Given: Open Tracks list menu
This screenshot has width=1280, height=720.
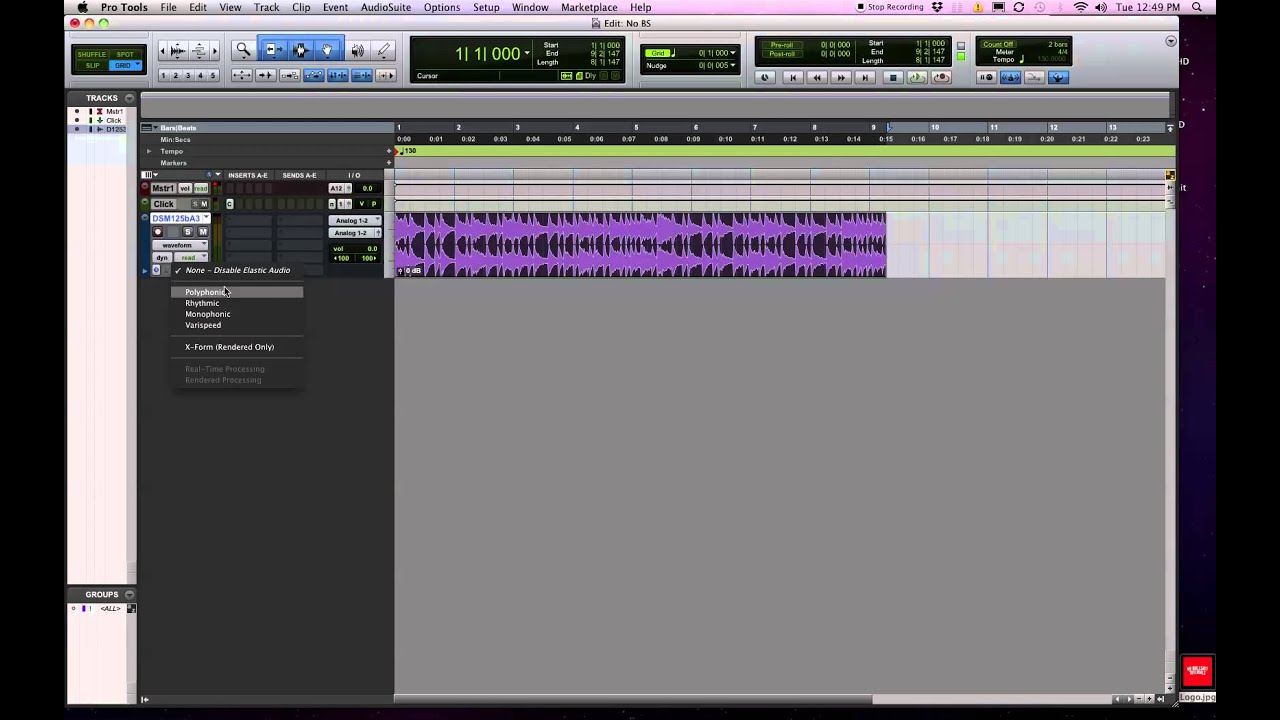Looking at the screenshot, I should (129, 98).
